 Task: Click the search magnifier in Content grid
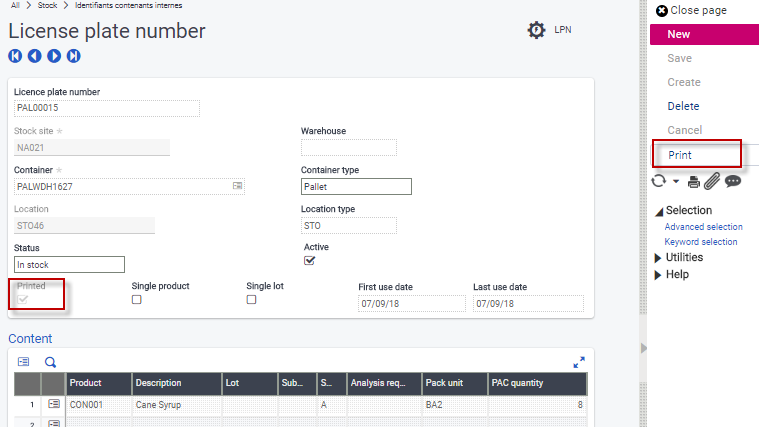50,362
